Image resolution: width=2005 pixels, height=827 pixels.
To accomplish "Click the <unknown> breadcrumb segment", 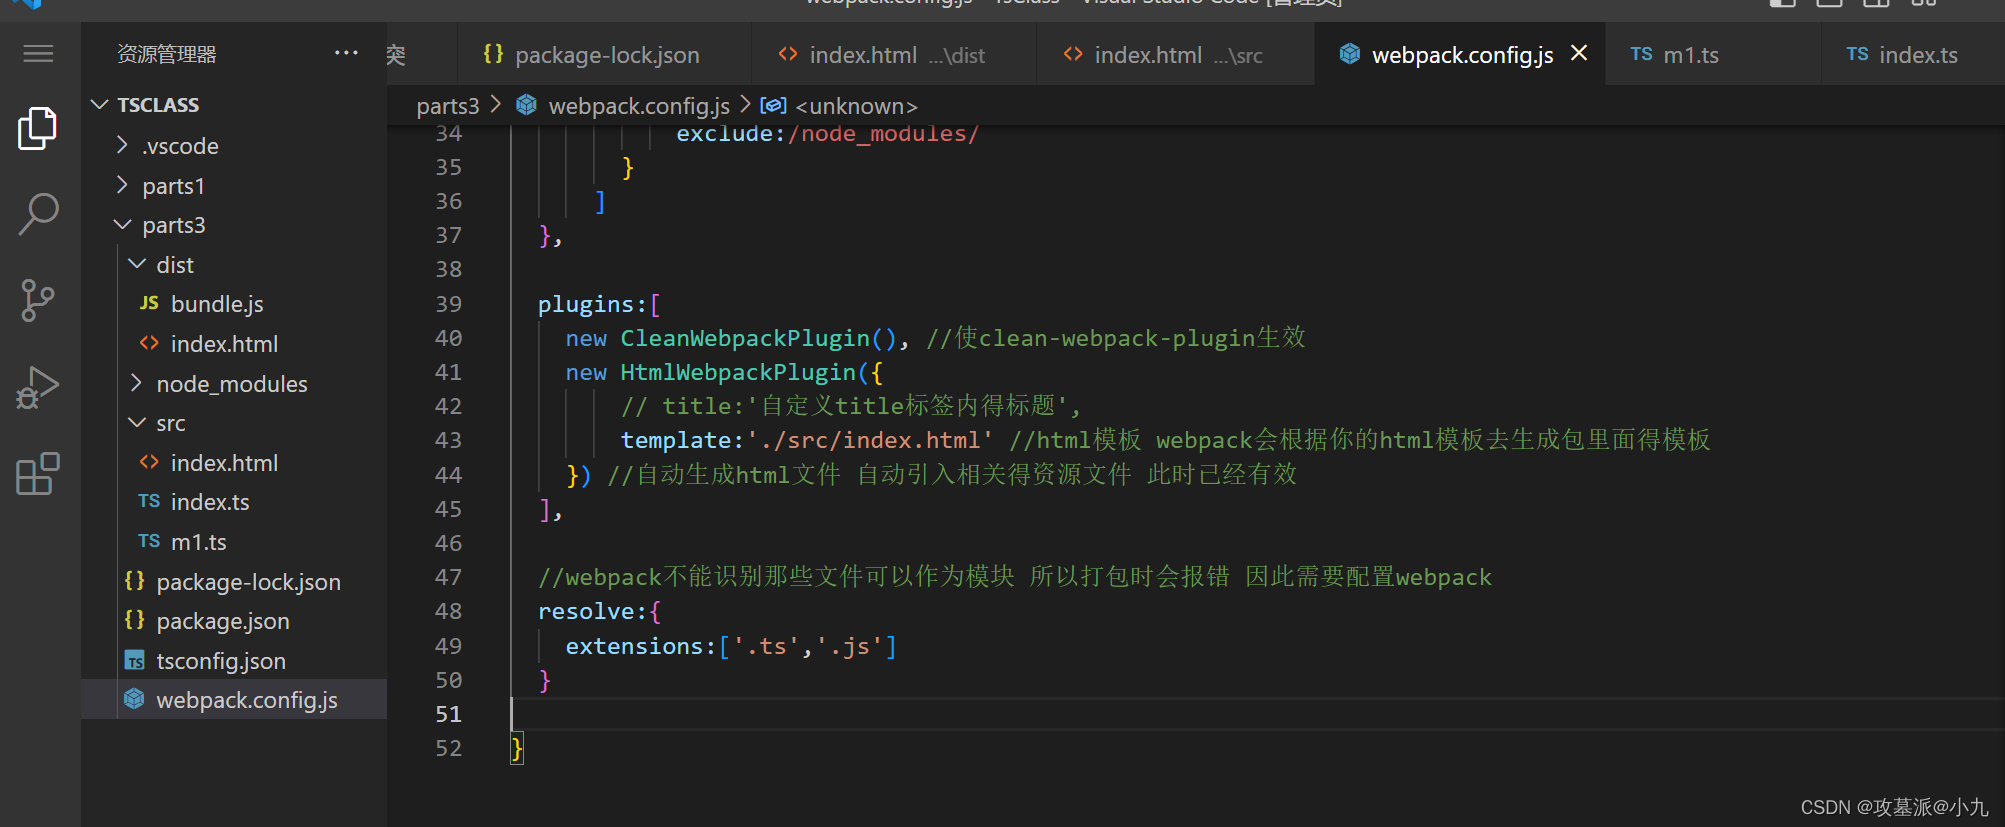I will [x=856, y=106].
